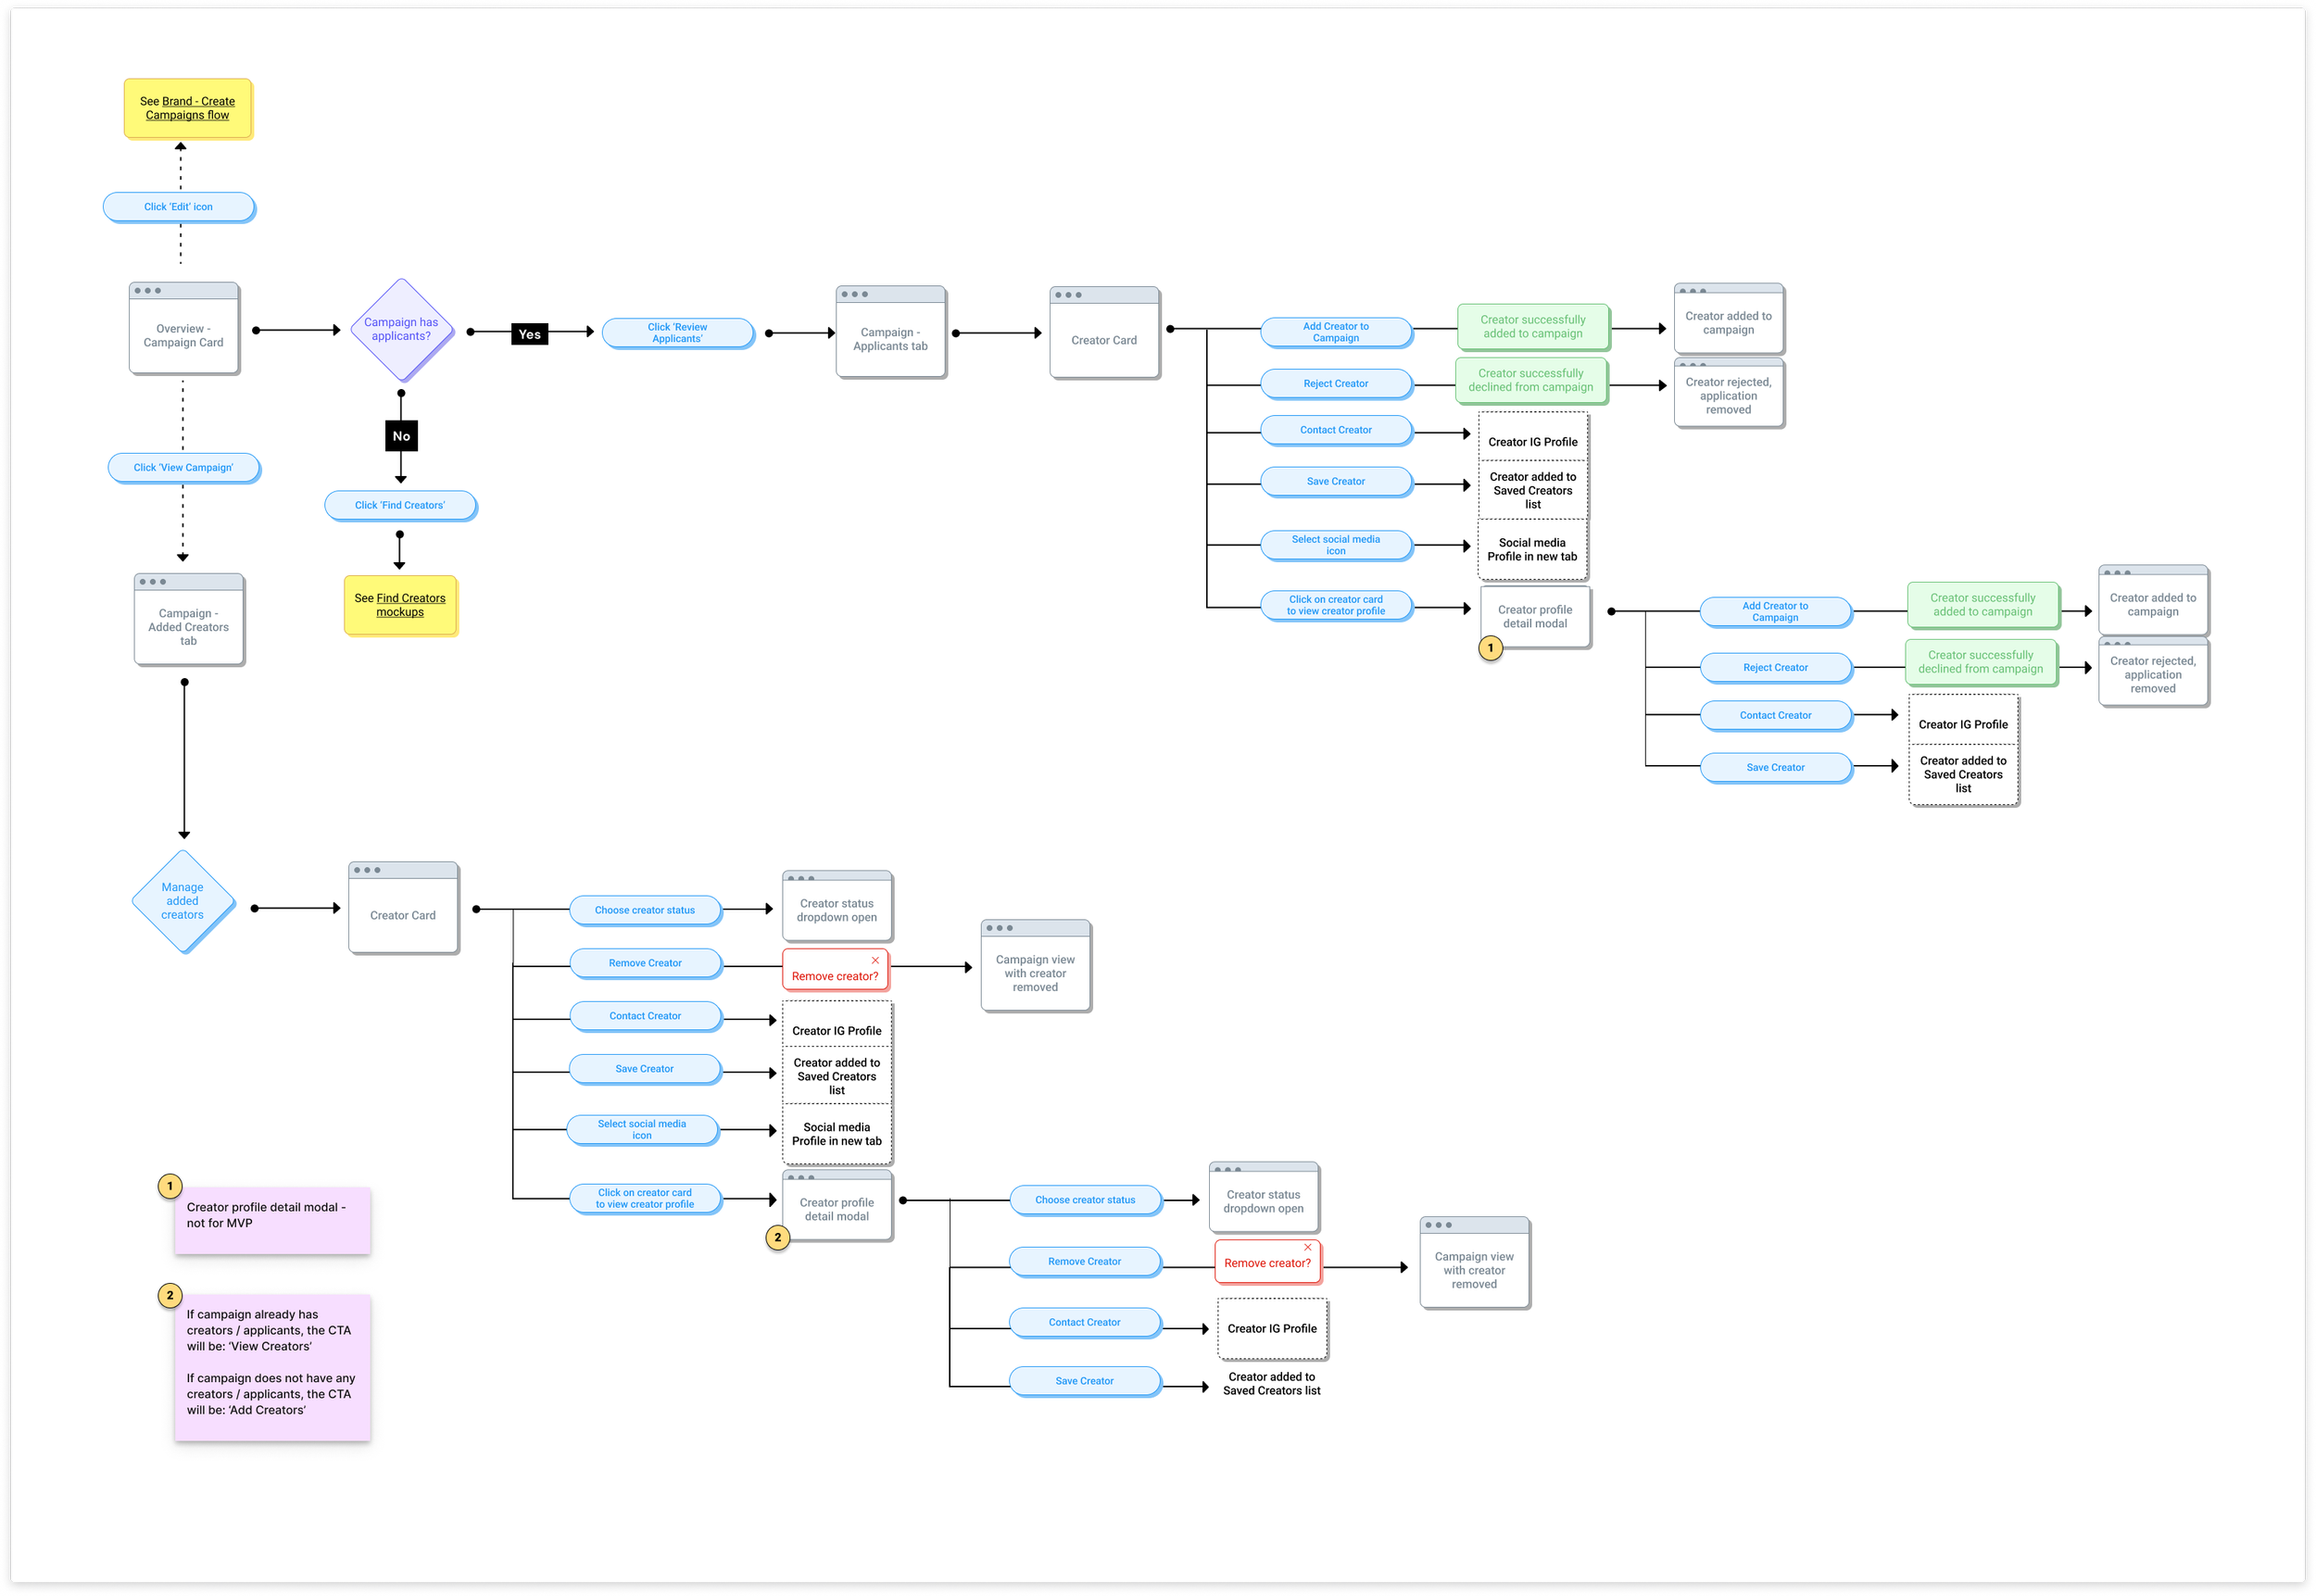Select the Click 'Edit' icon action pill
The image size is (2316, 1596).
(178, 207)
